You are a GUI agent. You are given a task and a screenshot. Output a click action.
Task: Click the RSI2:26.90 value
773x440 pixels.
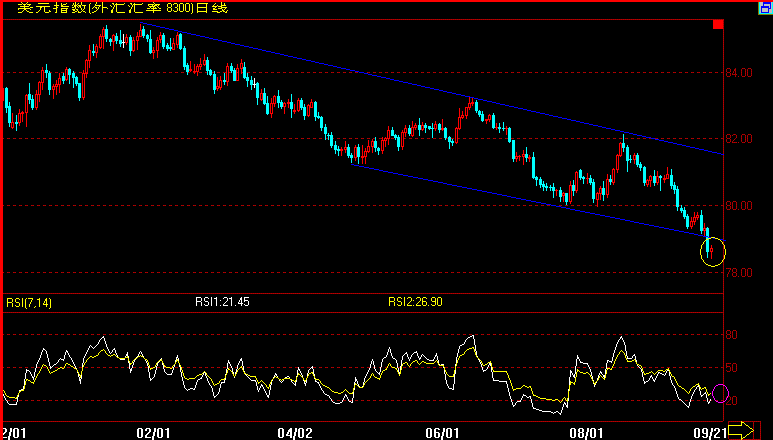pos(415,302)
